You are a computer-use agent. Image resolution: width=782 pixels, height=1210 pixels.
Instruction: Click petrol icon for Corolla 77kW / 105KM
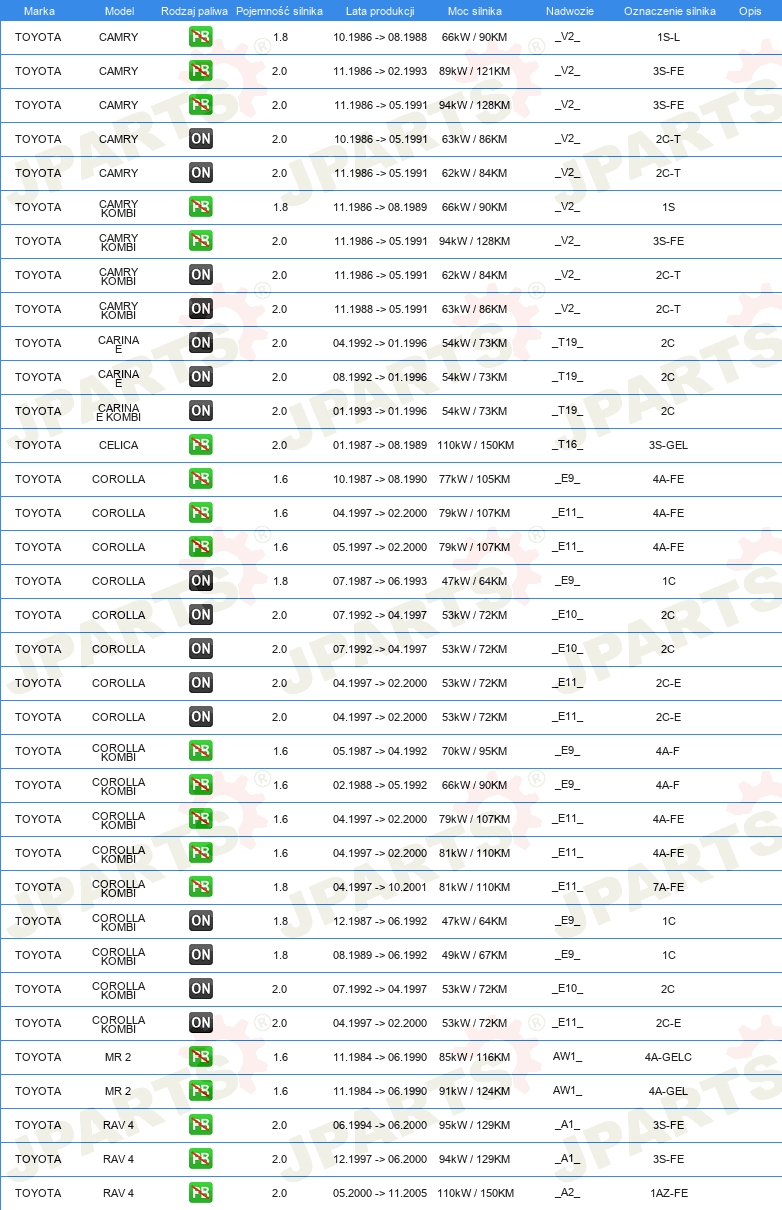[x=201, y=479]
